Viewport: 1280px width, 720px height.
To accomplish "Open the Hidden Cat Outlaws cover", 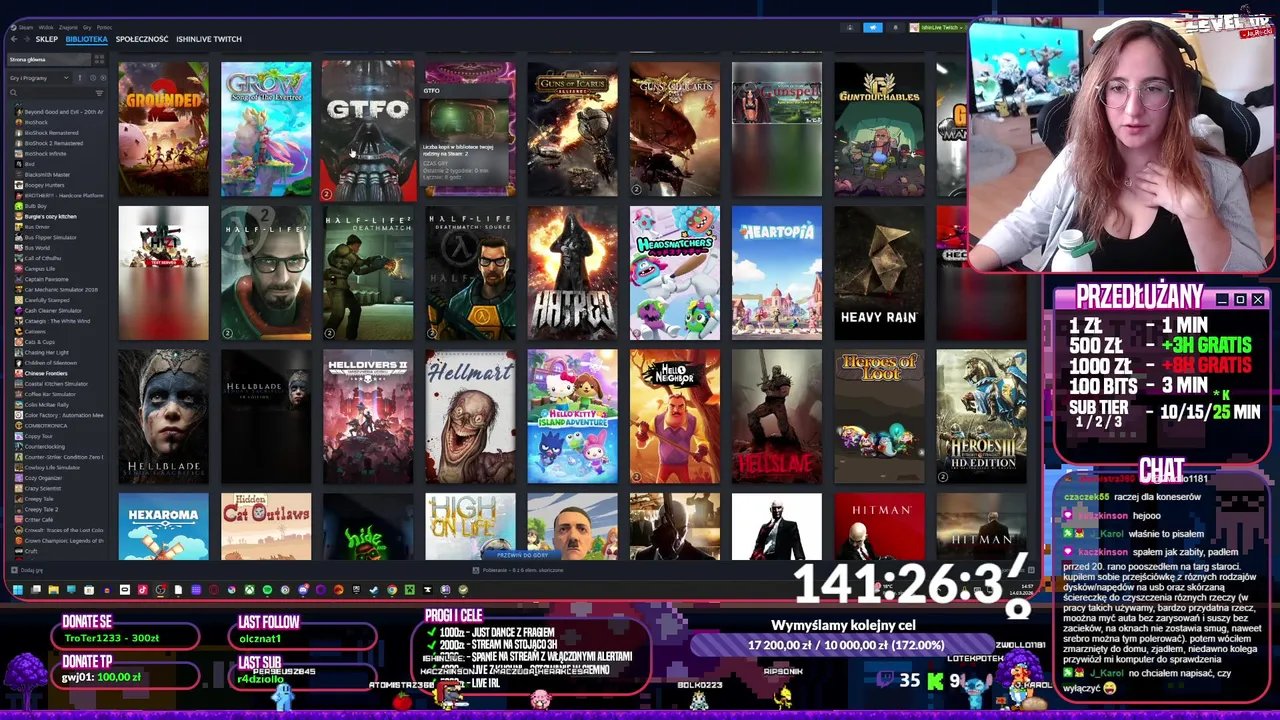I will tap(266, 527).
